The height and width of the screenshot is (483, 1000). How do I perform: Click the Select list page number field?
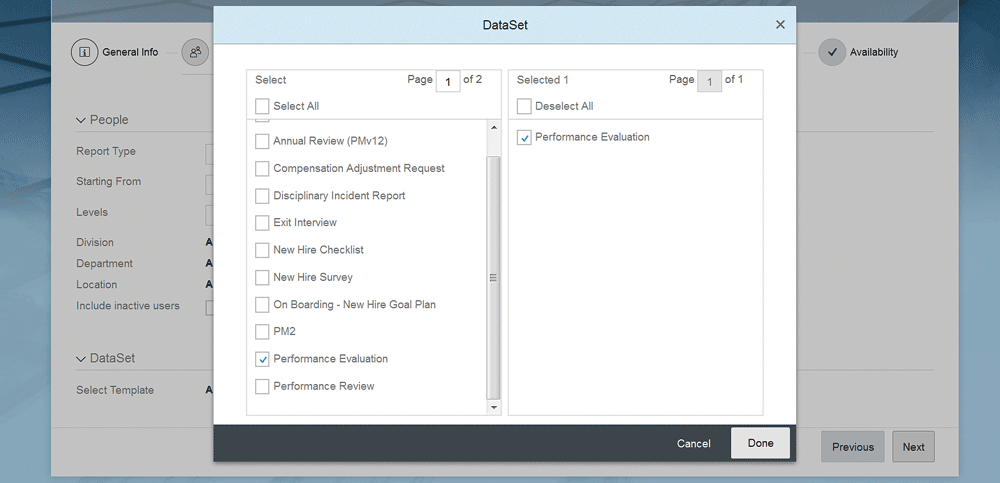(448, 81)
